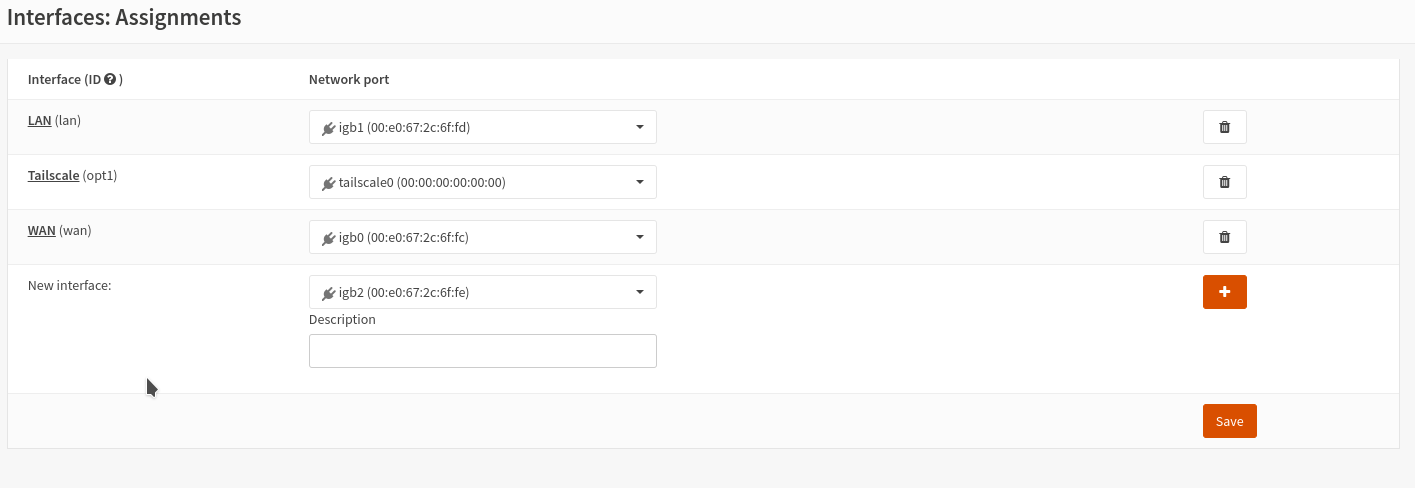
Task: Click the Interface ID help question icon
Action: (x=110, y=79)
